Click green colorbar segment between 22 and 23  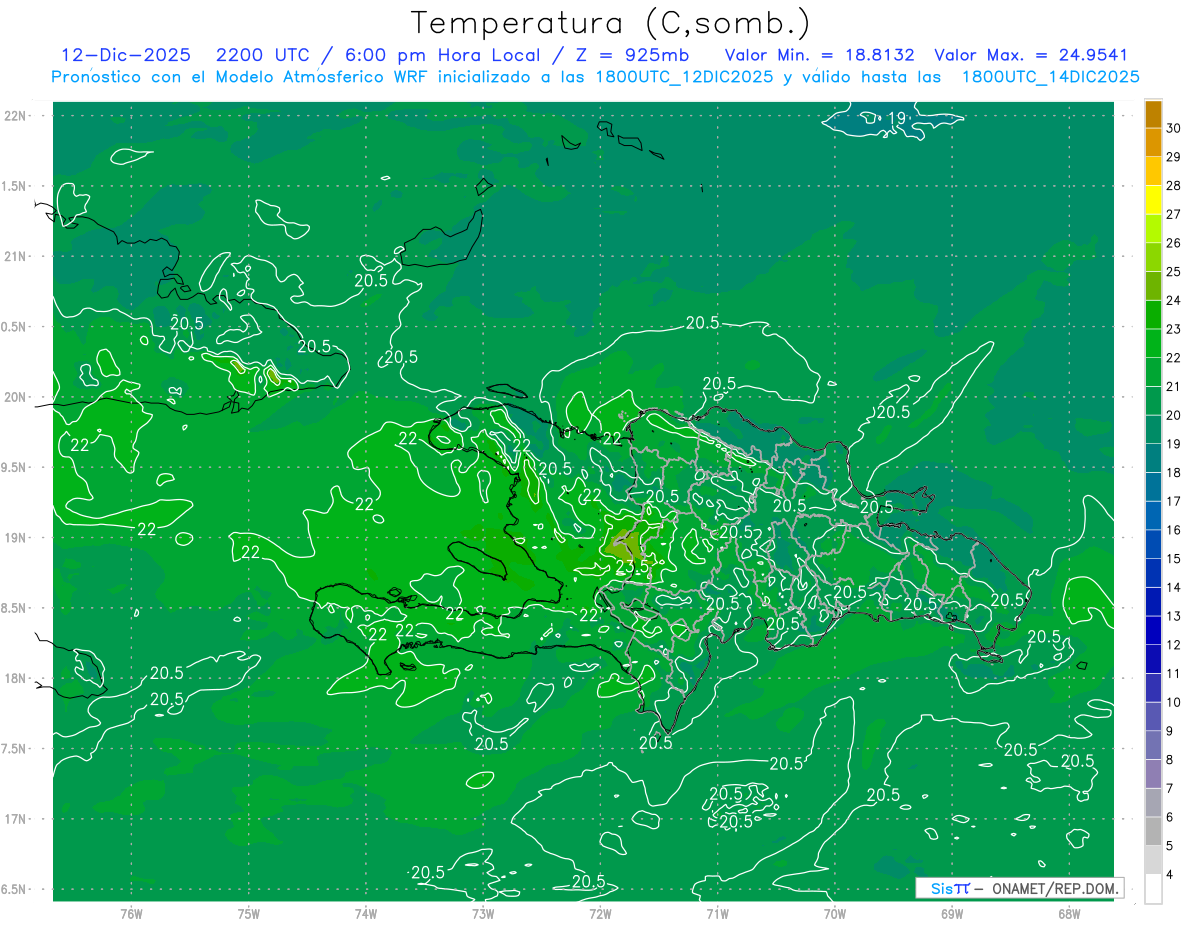[x=1153, y=343]
